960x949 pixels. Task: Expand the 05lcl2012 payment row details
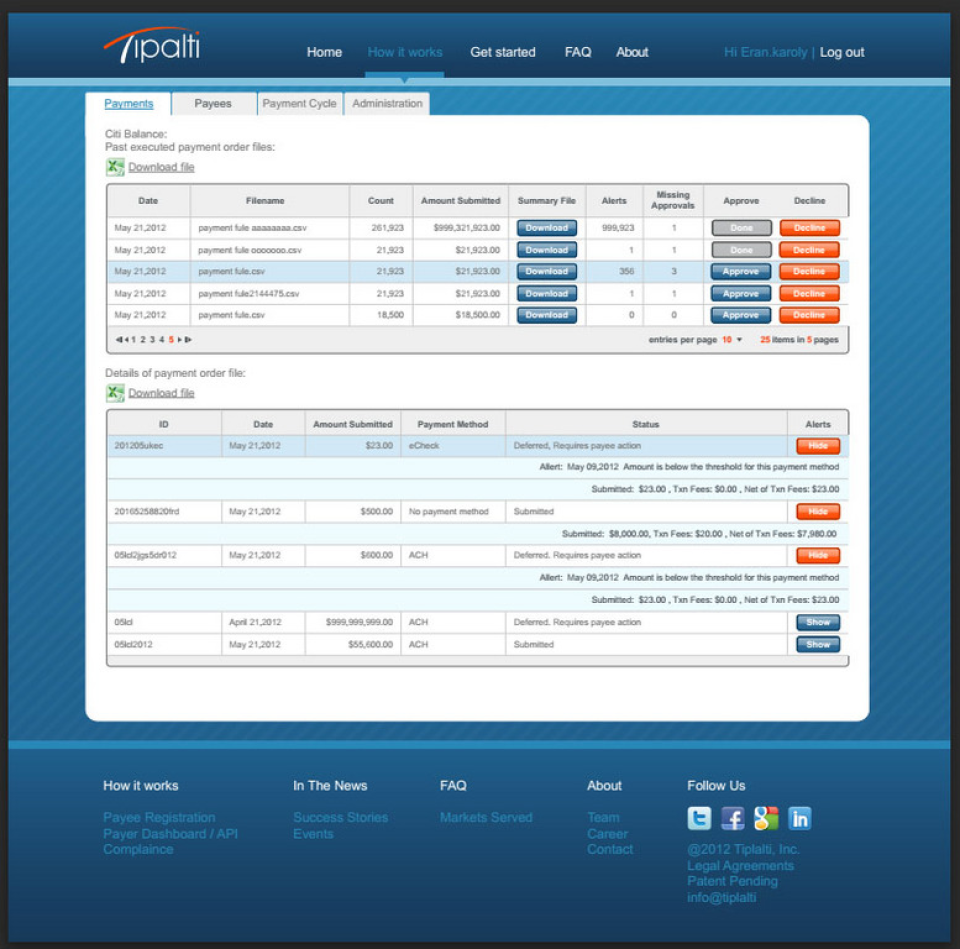pos(817,644)
